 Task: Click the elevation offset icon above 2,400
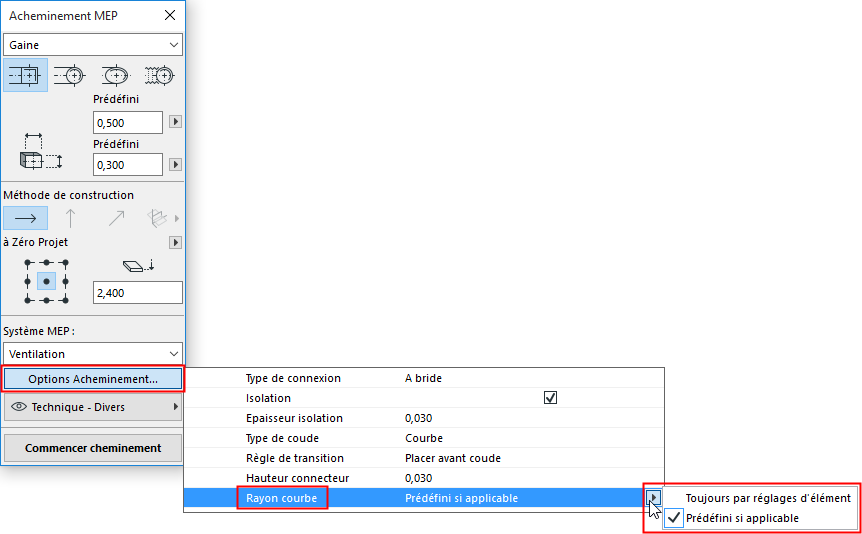click(137, 266)
